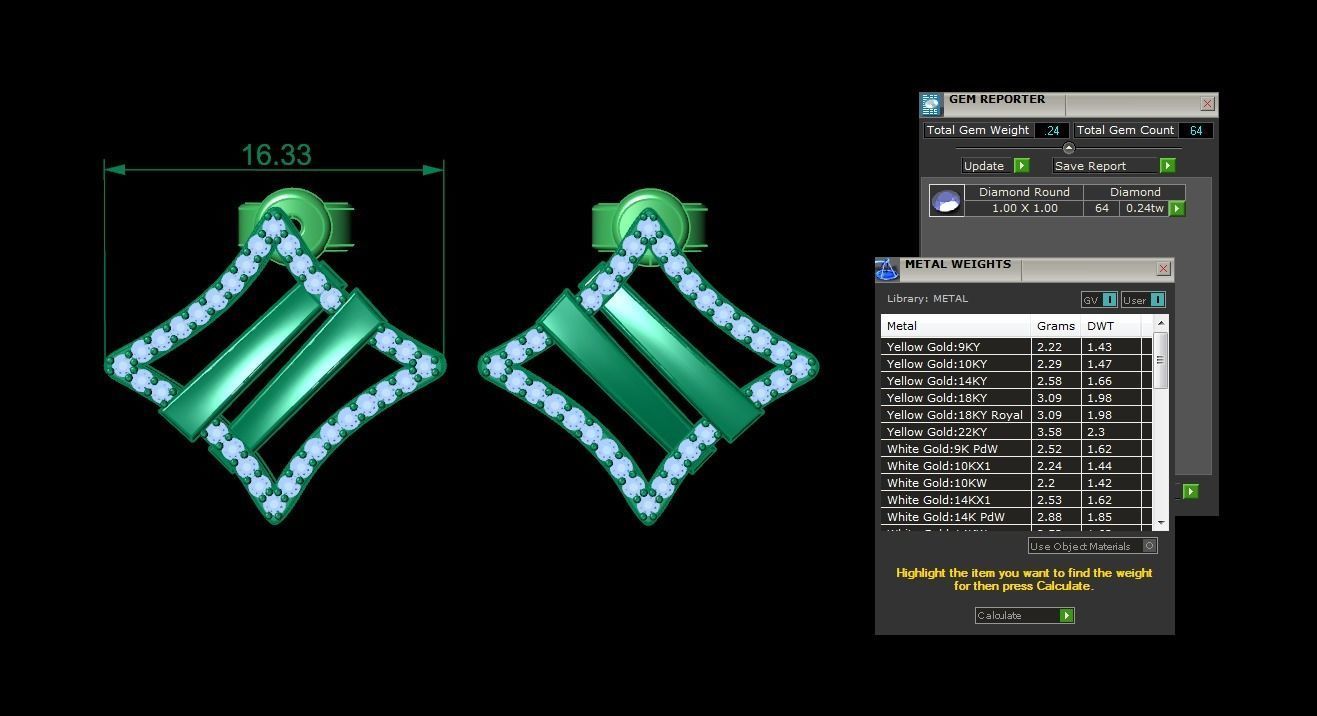This screenshot has height=716, width=1317.
Task: Click green arrow next to Save Report
Action: tap(1167, 166)
